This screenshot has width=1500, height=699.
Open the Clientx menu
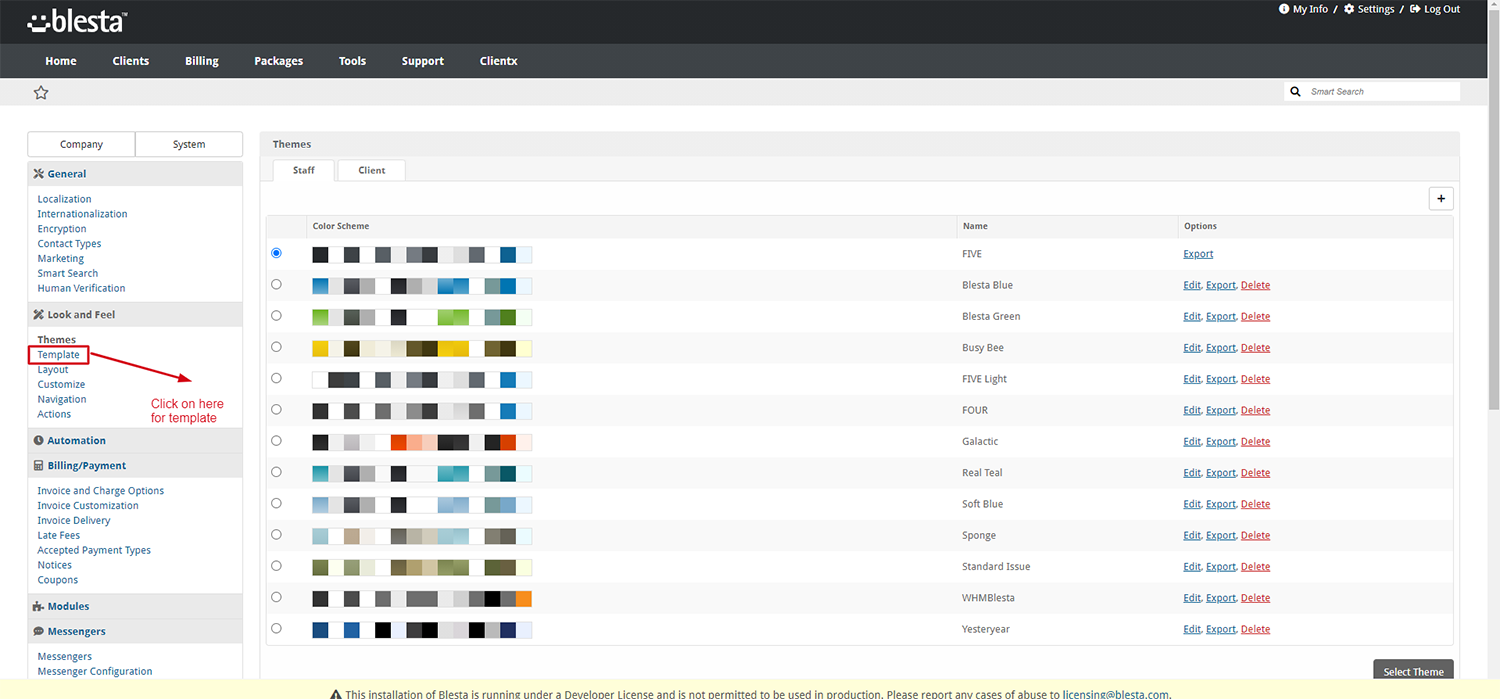point(498,61)
